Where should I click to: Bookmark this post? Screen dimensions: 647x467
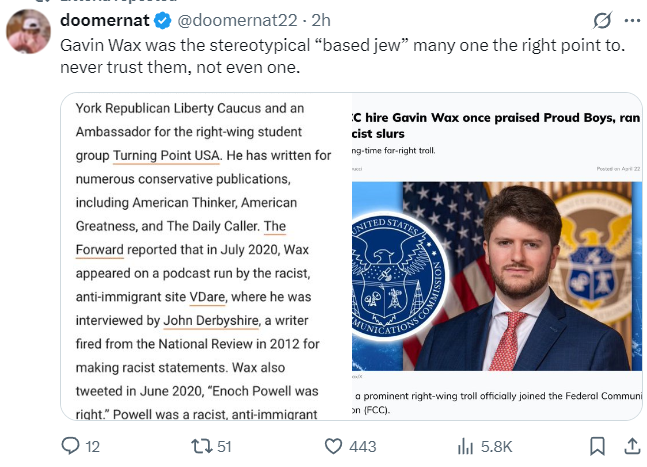pos(596,446)
